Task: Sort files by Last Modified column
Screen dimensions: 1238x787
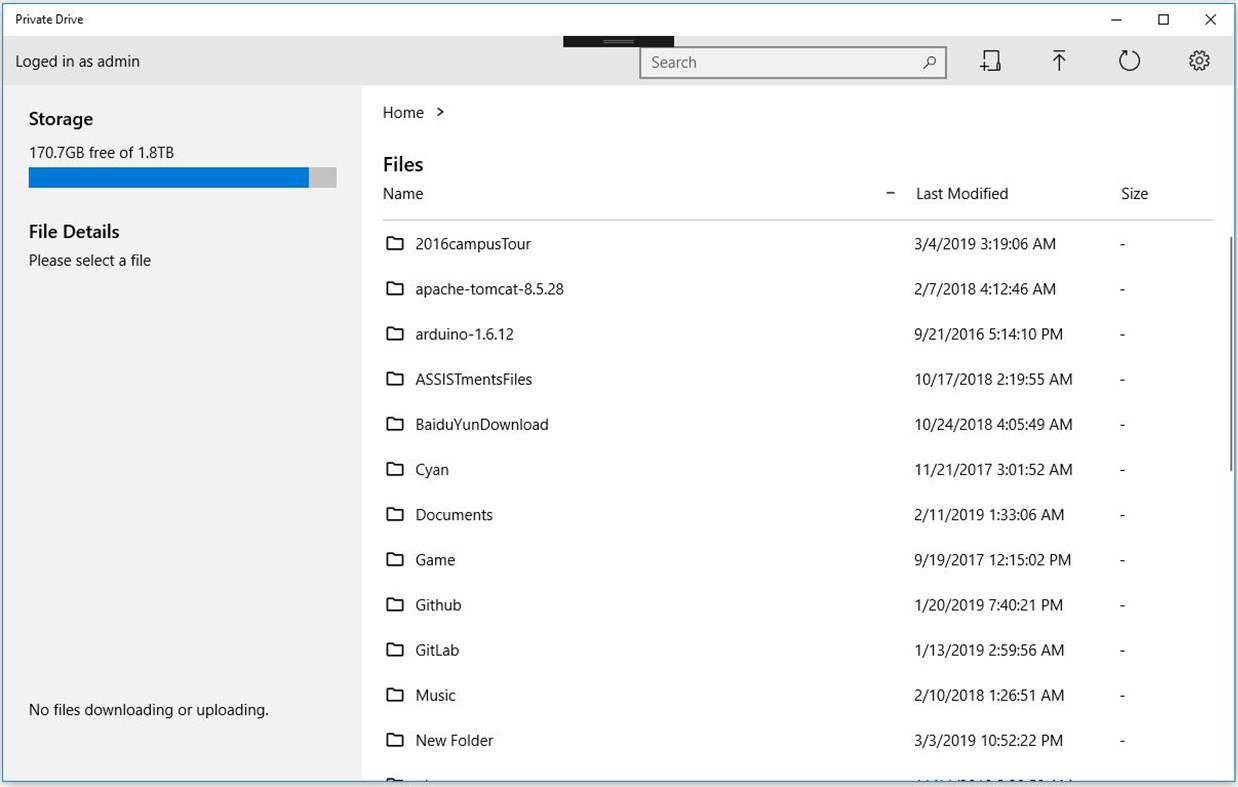Action: tap(961, 194)
